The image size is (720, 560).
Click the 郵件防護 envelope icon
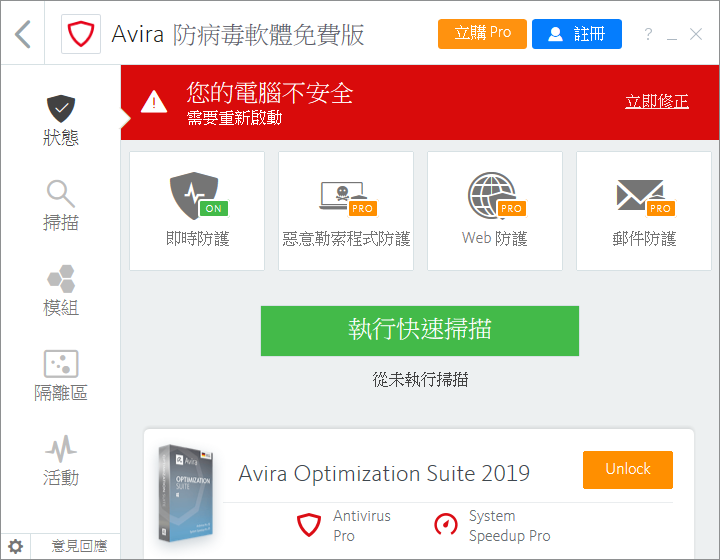[640, 195]
